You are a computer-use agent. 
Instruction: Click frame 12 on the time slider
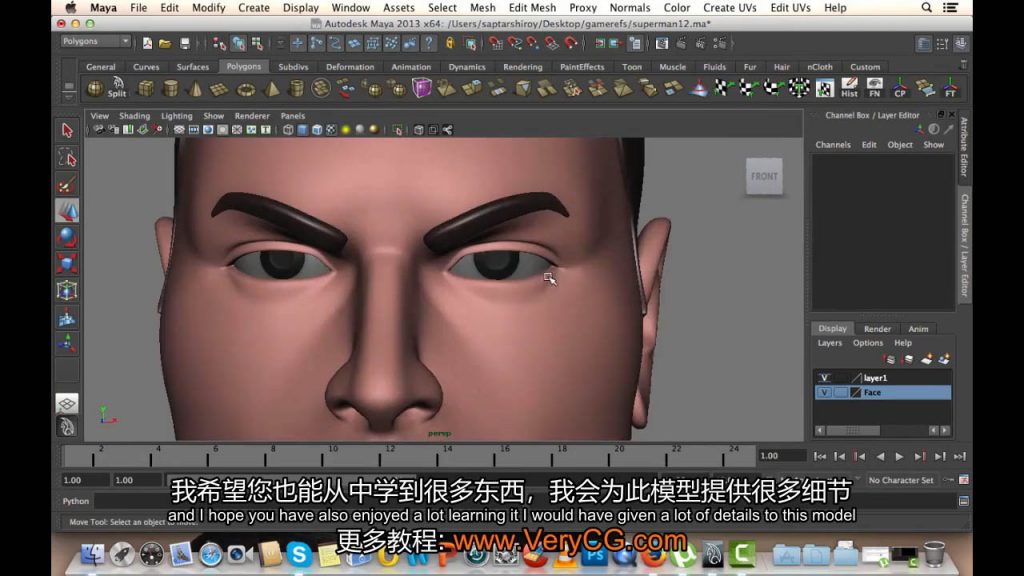[x=389, y=455]
